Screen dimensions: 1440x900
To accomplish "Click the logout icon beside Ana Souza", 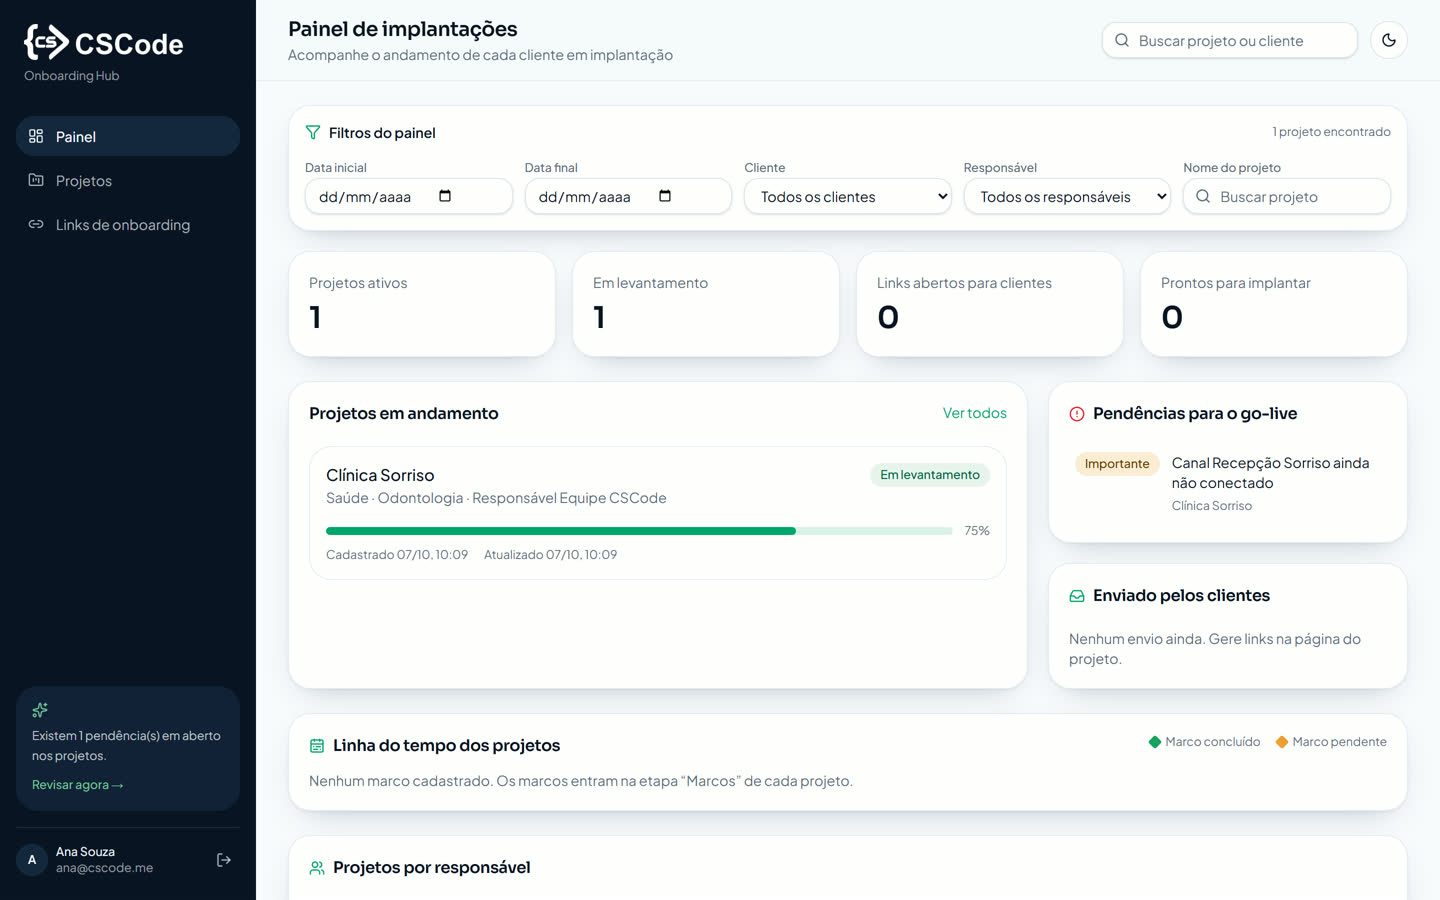I will (224, 860).
